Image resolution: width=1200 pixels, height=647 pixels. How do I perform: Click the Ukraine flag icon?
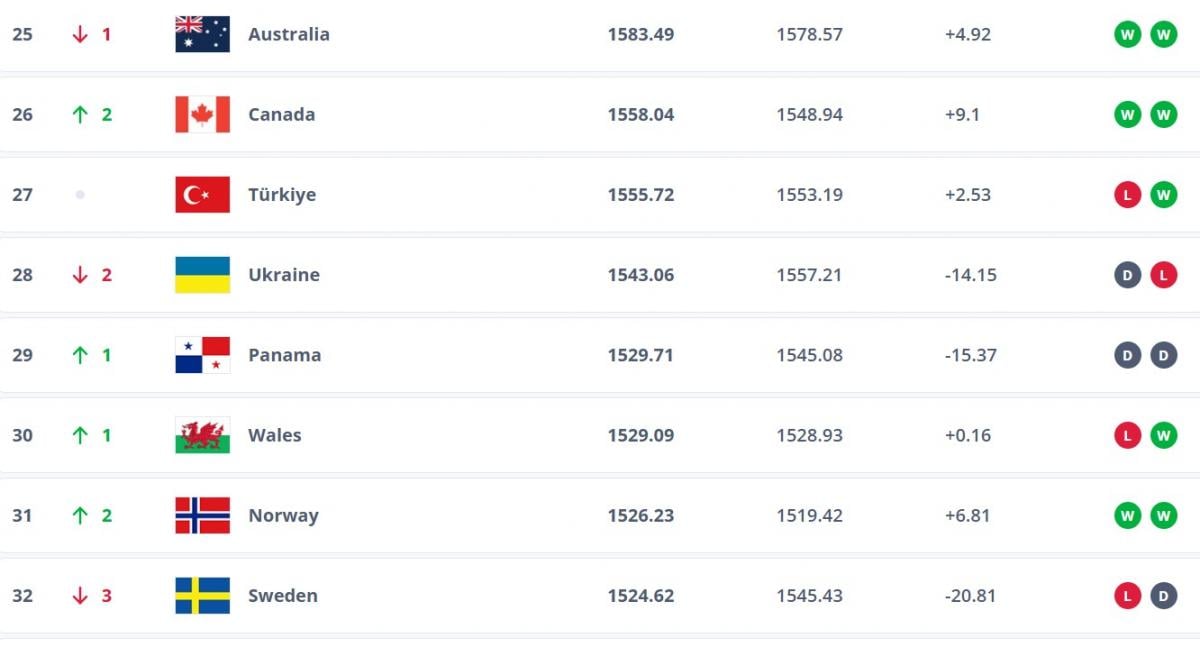[202, 274]
